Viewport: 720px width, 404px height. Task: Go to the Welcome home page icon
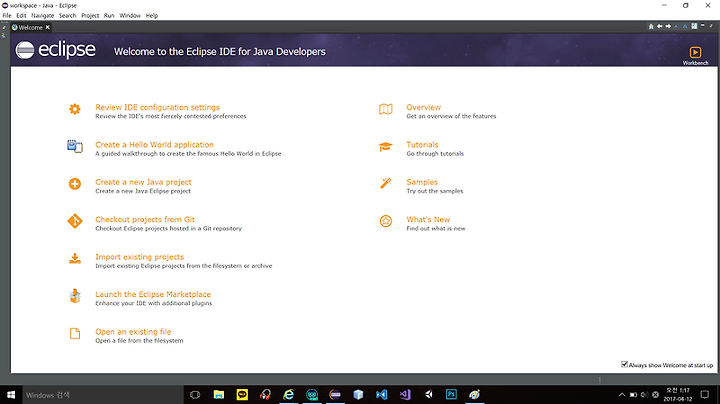coord(651,27)
